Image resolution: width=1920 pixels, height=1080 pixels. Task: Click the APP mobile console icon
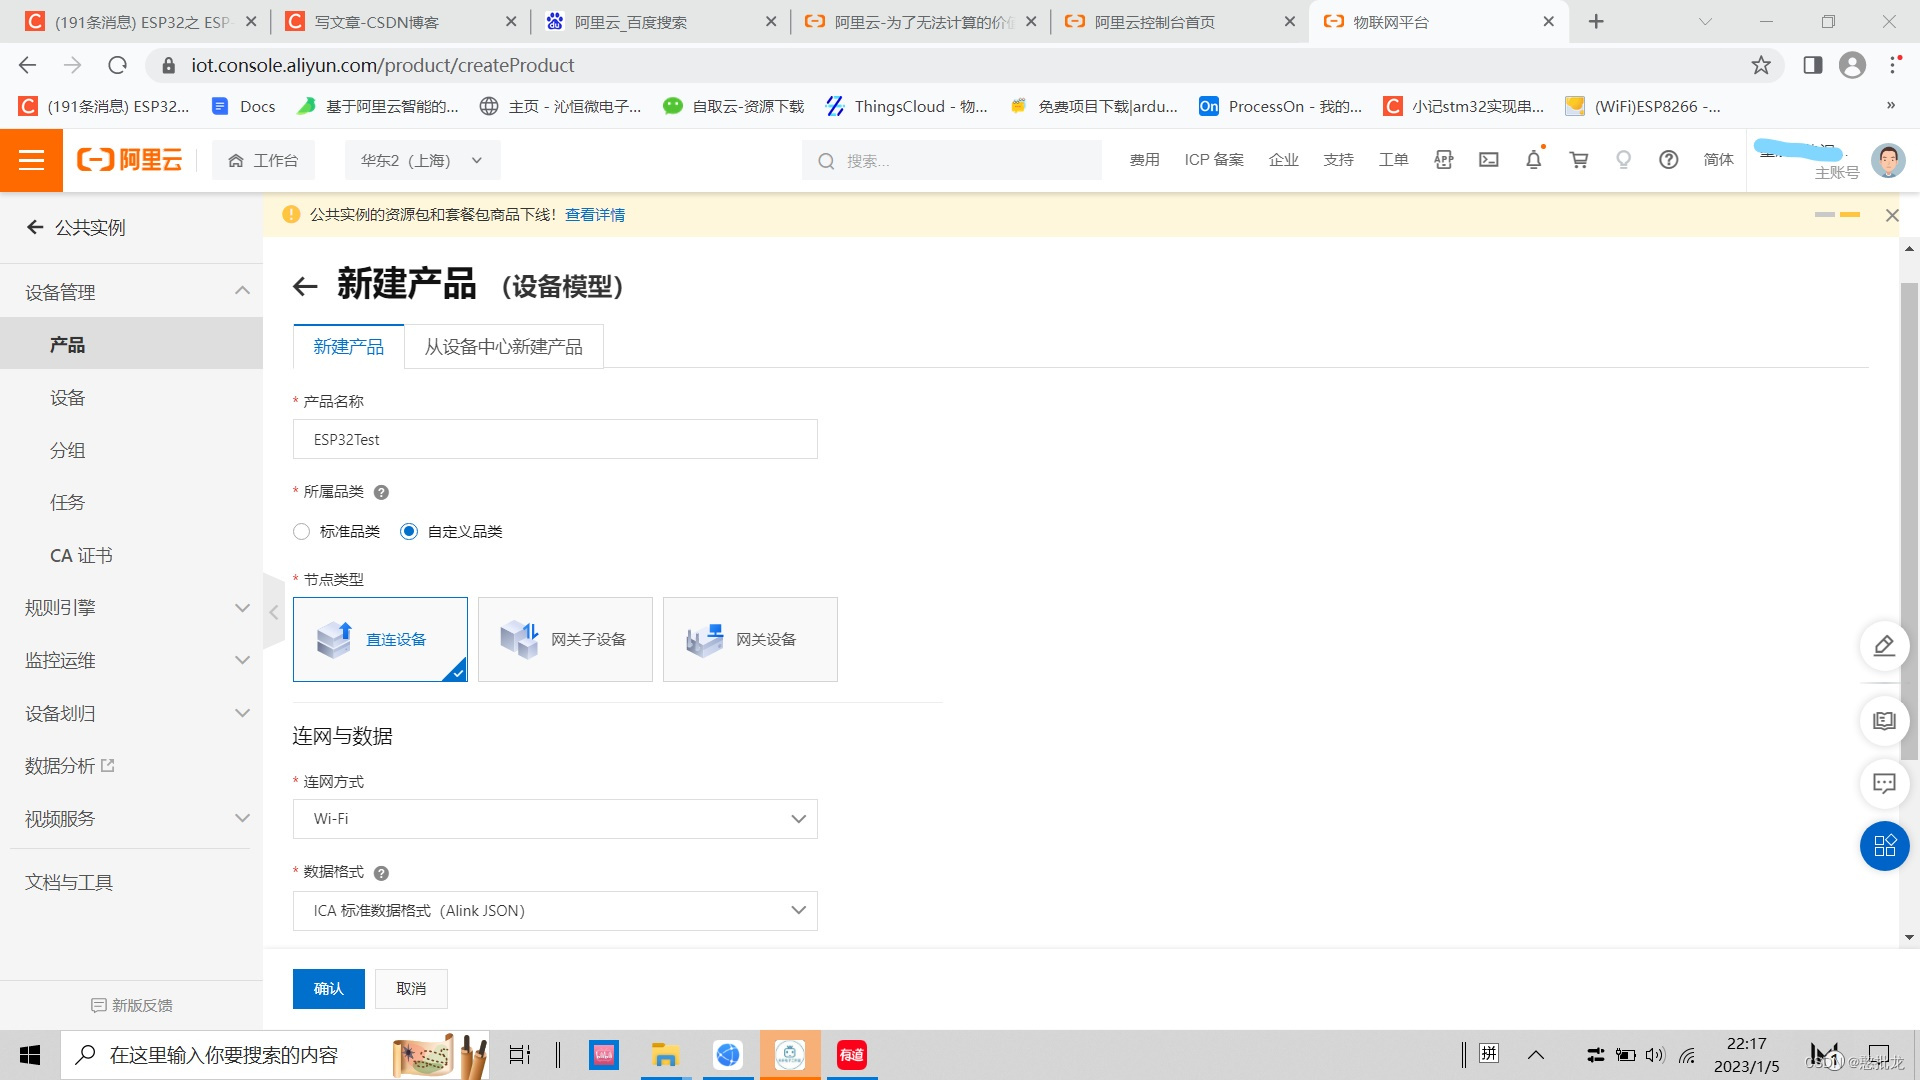tap(1443, 160)
